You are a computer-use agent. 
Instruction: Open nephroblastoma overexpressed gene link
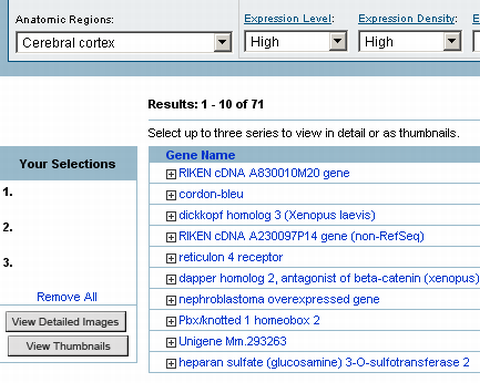(x=279, y=299)
